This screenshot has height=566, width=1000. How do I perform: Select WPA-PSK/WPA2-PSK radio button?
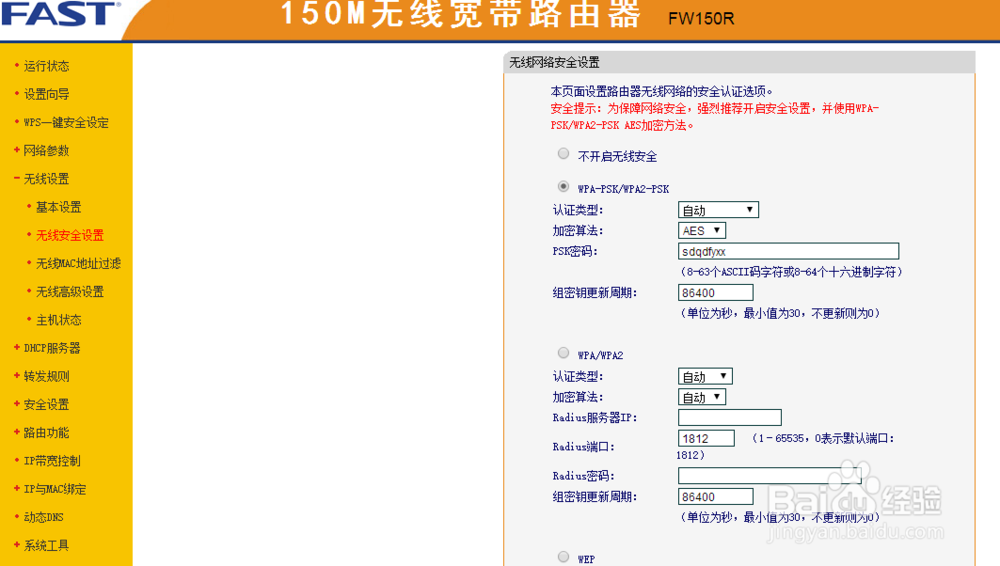(x=563, y=186)
